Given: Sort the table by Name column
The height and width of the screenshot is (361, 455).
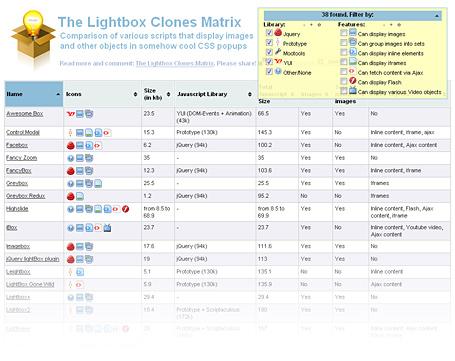Looking at the screenshot, I should pos(34,94).
